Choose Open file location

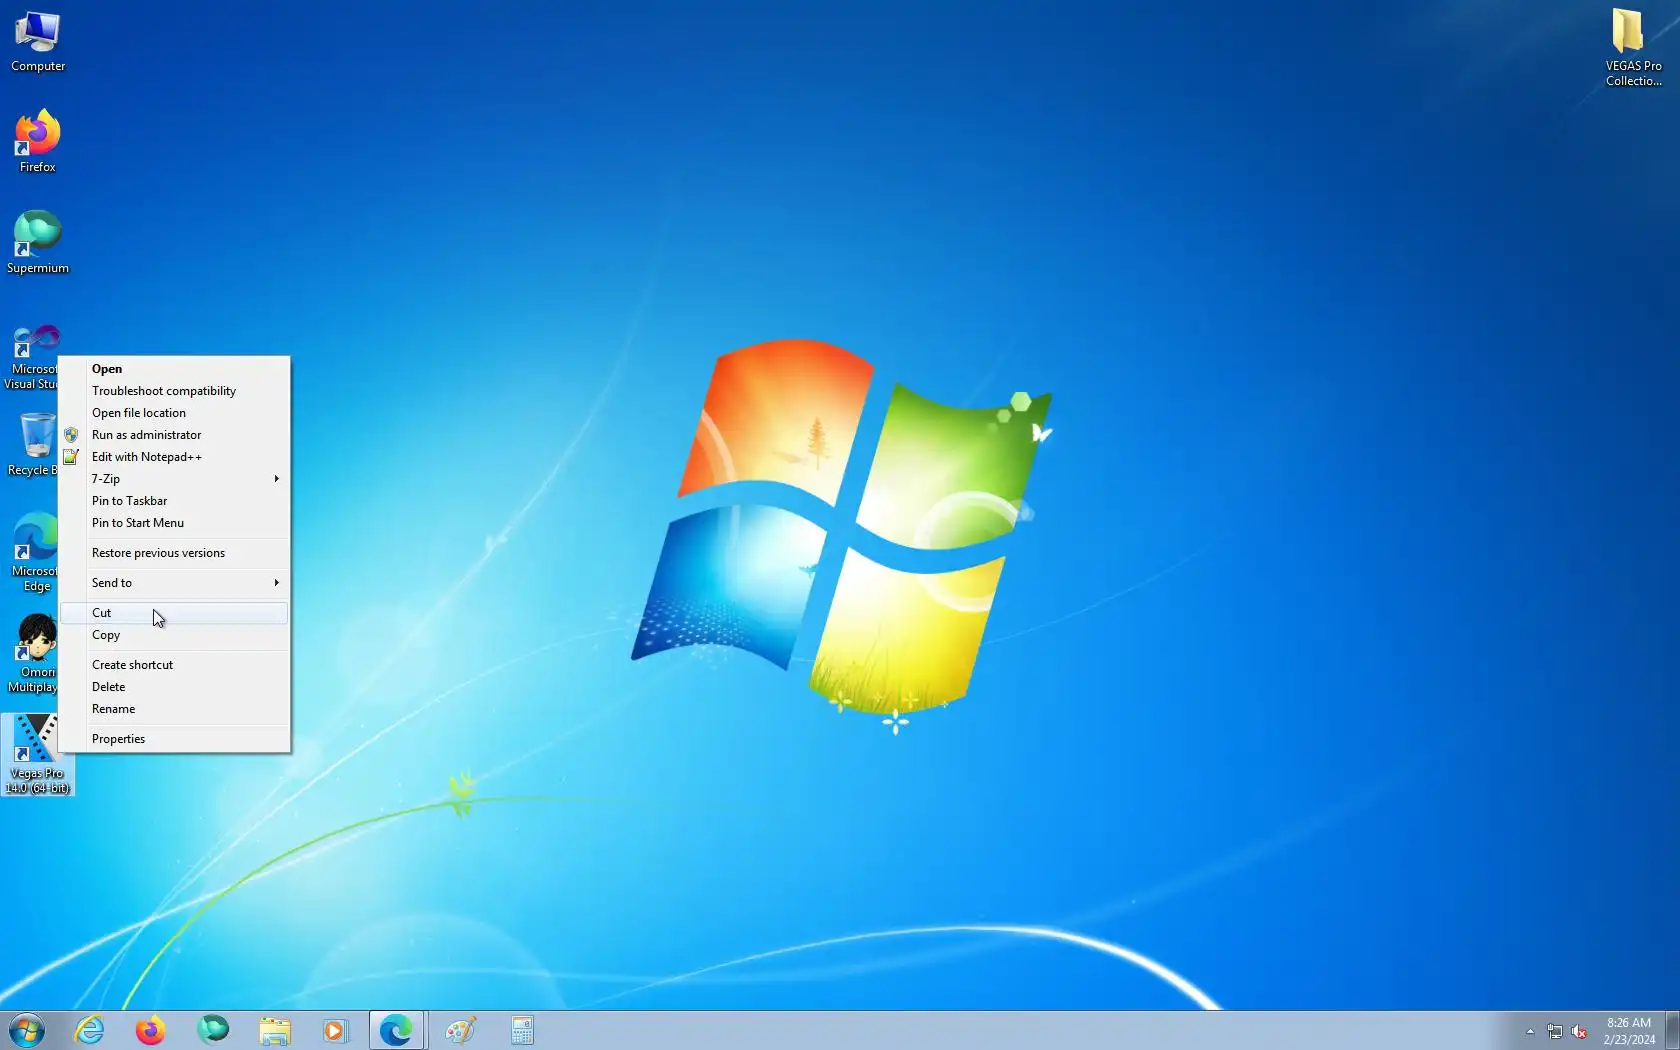click(x=174, y=413)
